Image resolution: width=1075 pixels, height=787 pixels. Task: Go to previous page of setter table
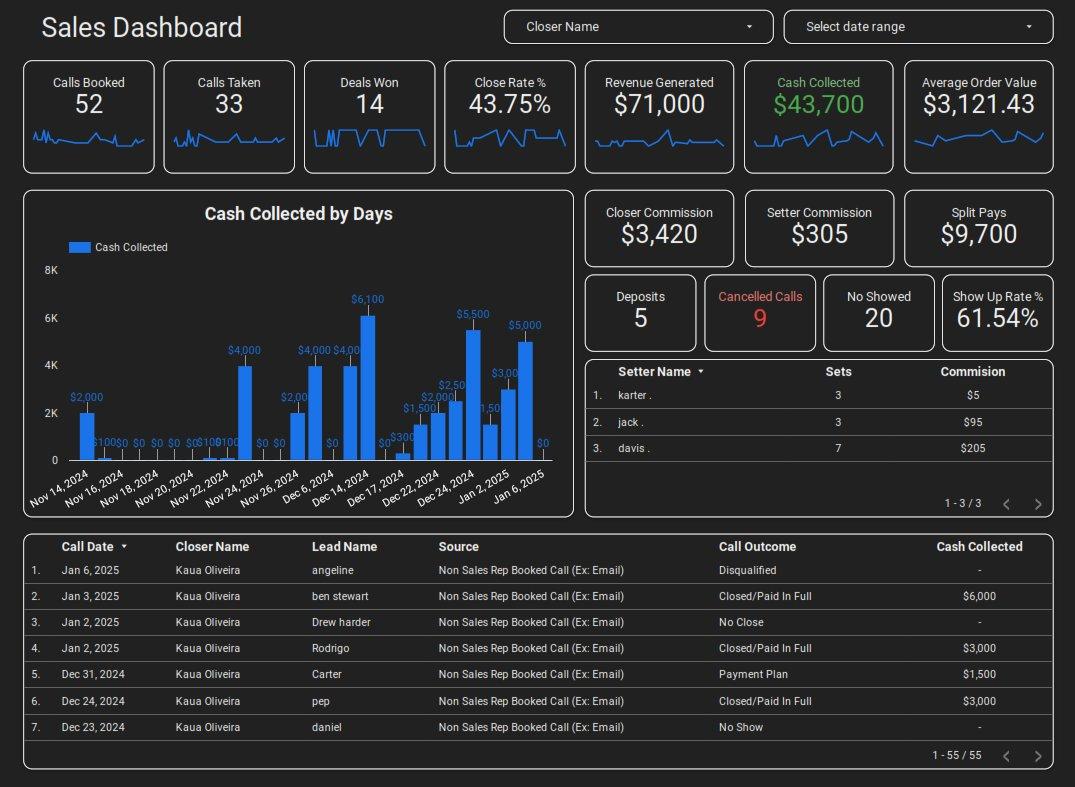pyautogui.click(x=1006, y=504)
